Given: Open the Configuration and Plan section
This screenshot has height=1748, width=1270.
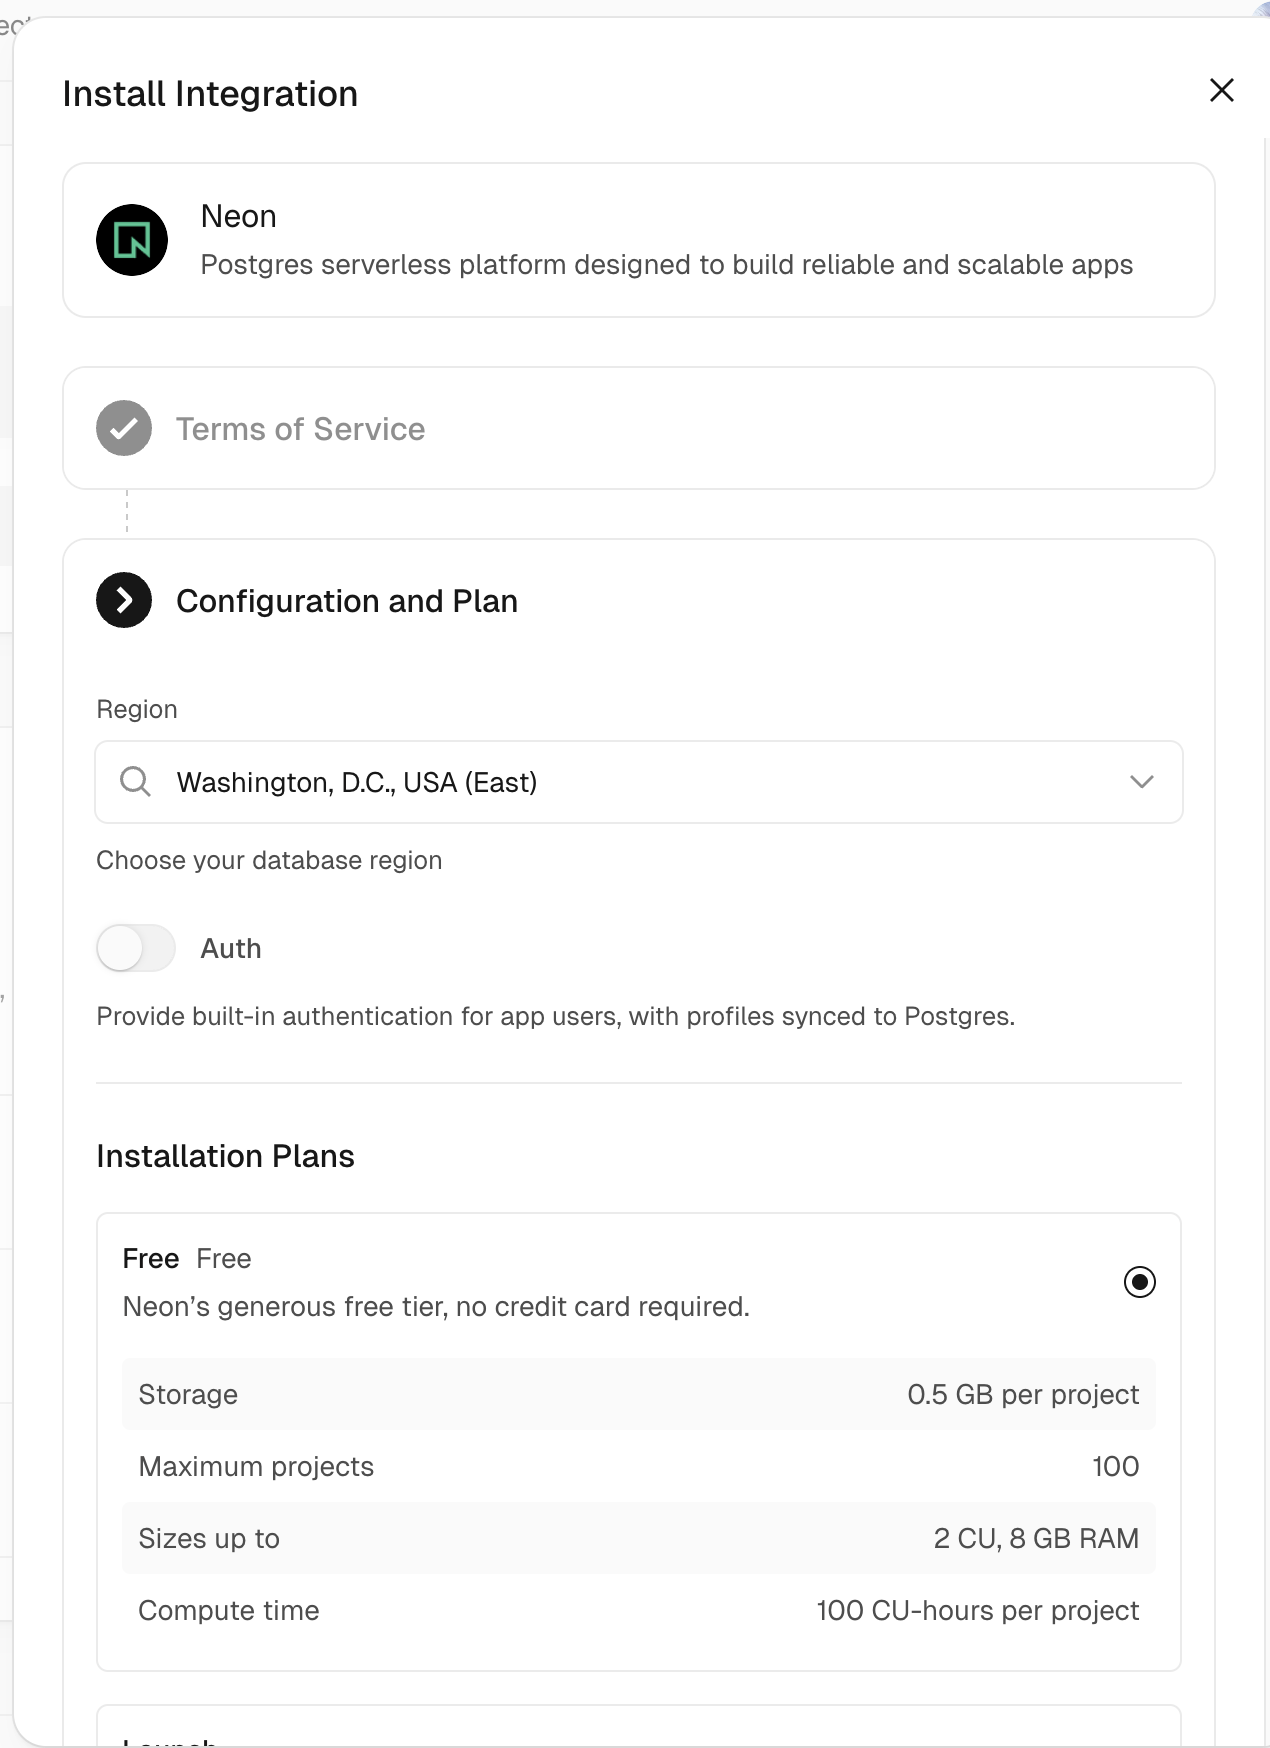Looking at the screenshot, I should pos(347,600).
